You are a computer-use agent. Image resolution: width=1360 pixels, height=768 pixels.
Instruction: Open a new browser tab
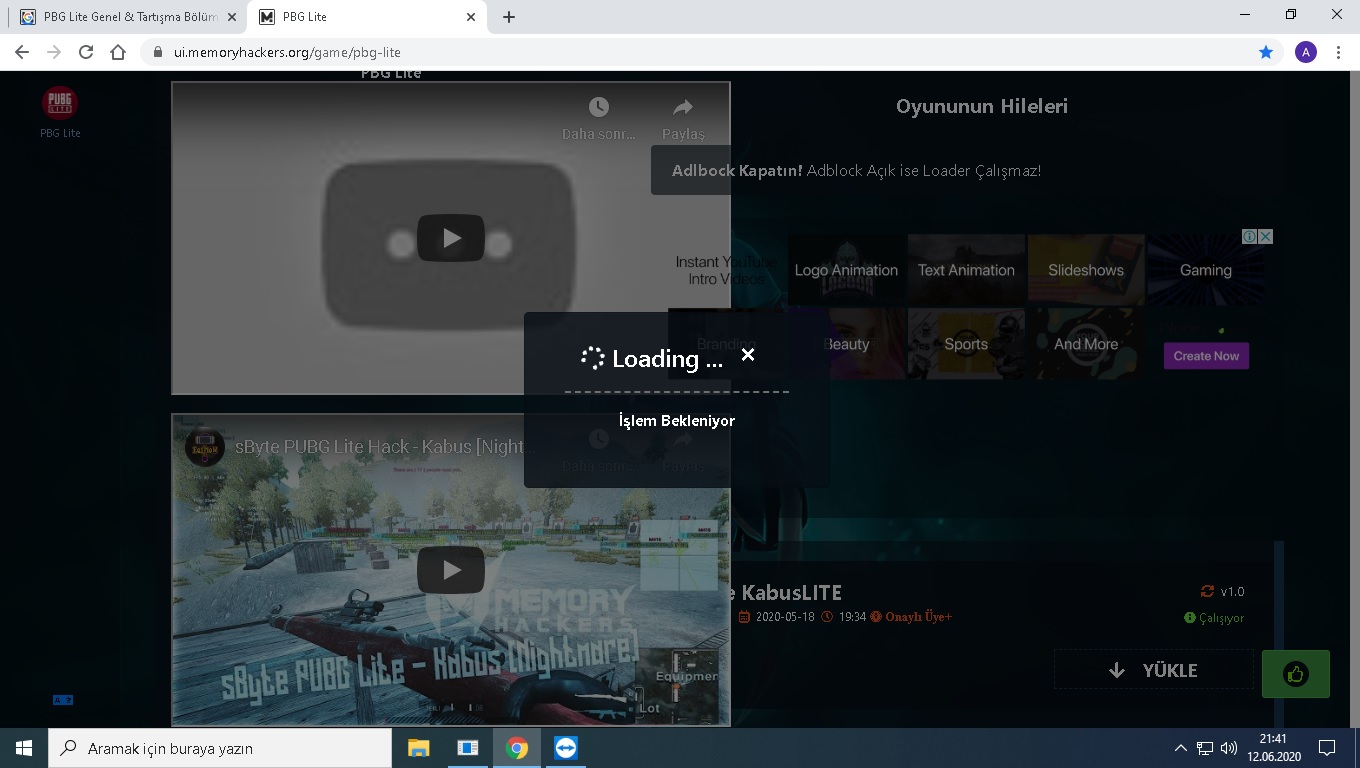pyautogui.click(x=509, y=17)
